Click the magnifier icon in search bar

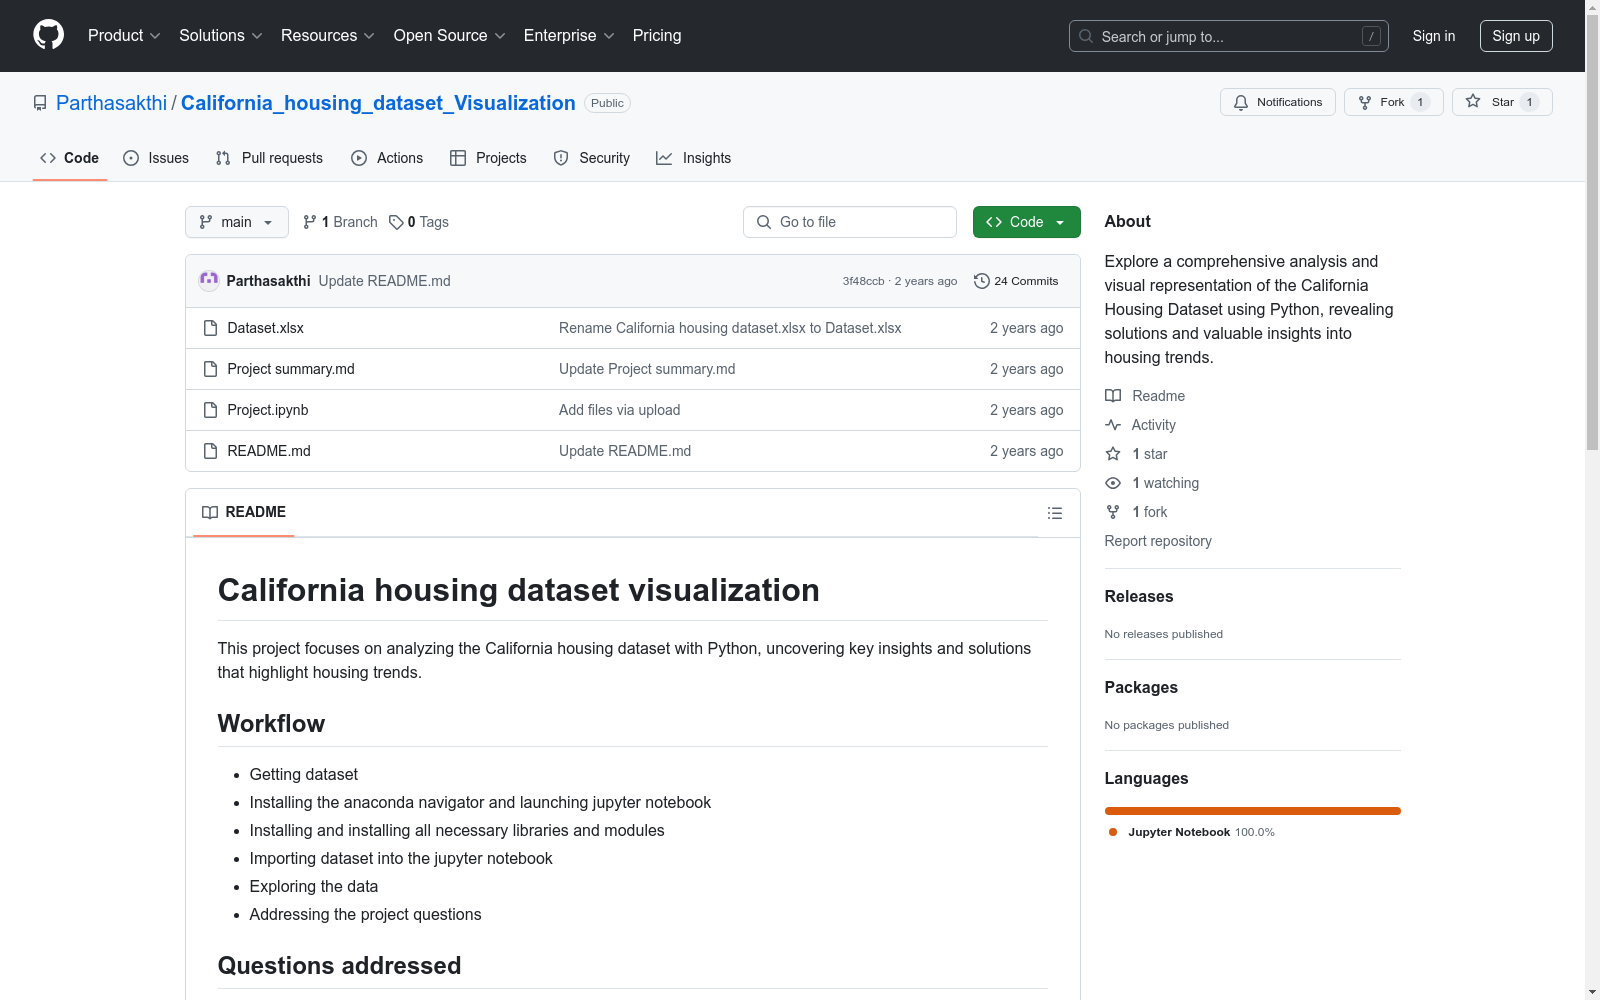click(x=1086, y=36)
